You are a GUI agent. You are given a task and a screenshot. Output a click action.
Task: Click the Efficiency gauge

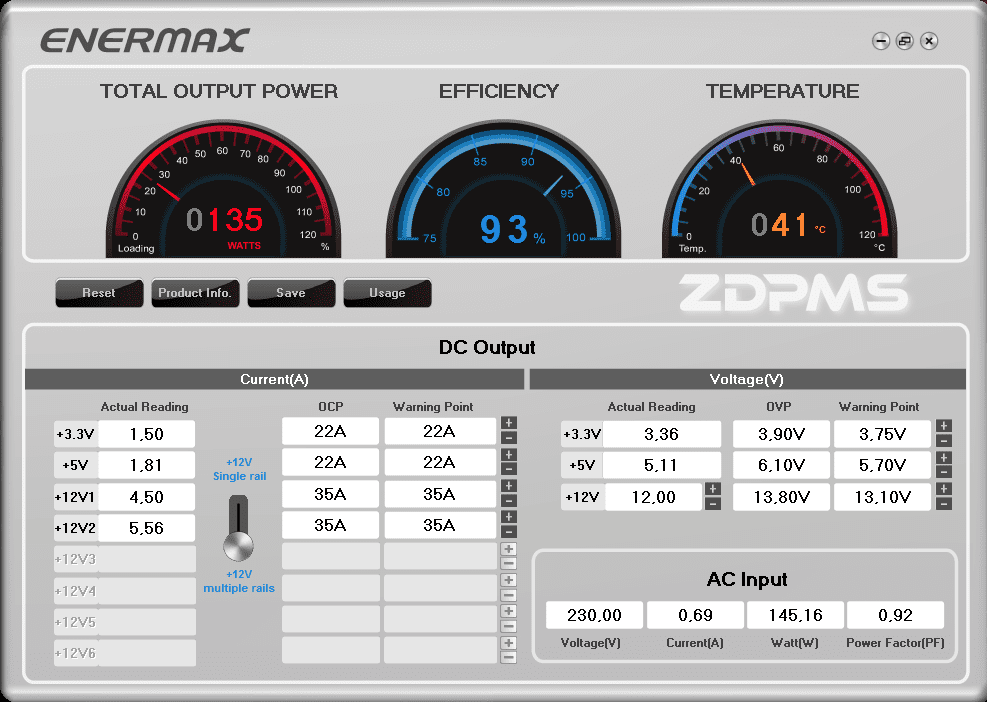tap(504, 189)
